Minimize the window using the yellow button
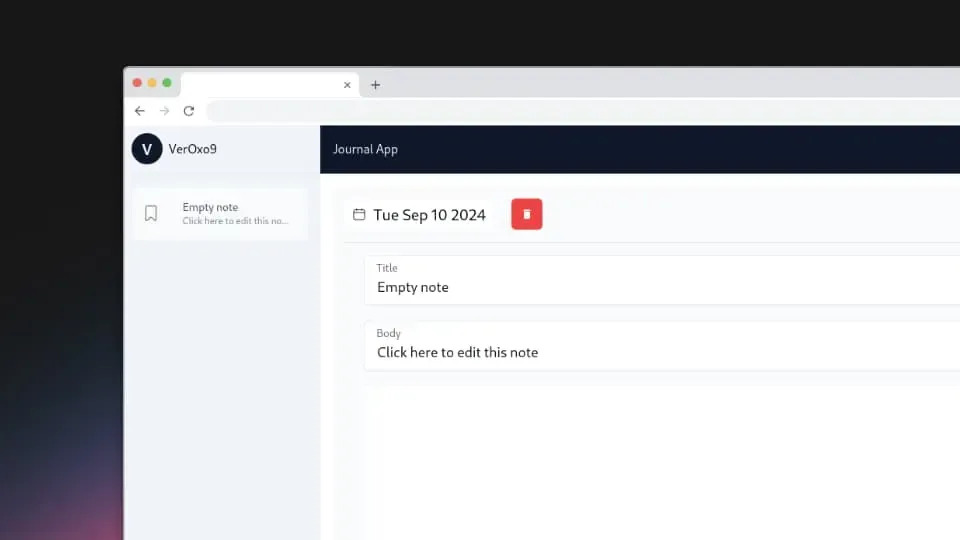Viewport: 960px width, 540px height. point(152,83)
